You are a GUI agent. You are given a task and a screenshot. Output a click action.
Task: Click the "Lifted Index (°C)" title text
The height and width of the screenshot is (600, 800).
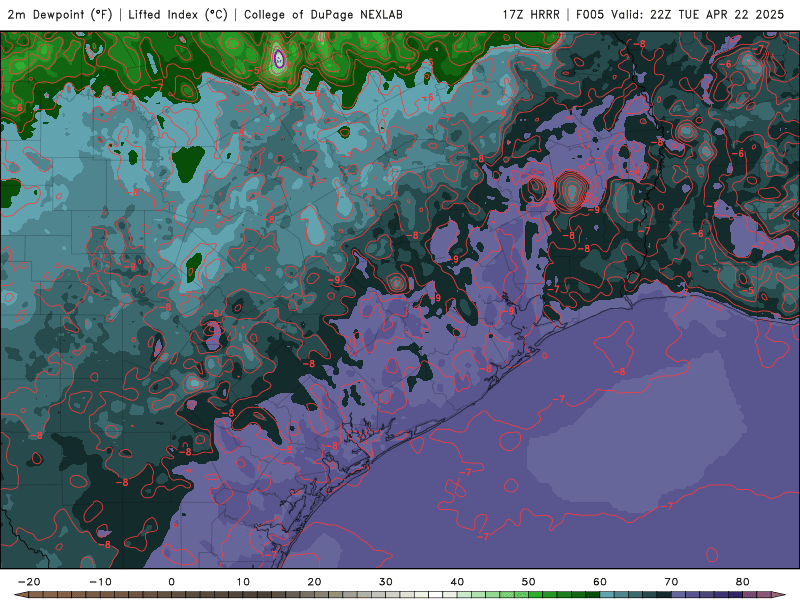[x=178, y=15]
